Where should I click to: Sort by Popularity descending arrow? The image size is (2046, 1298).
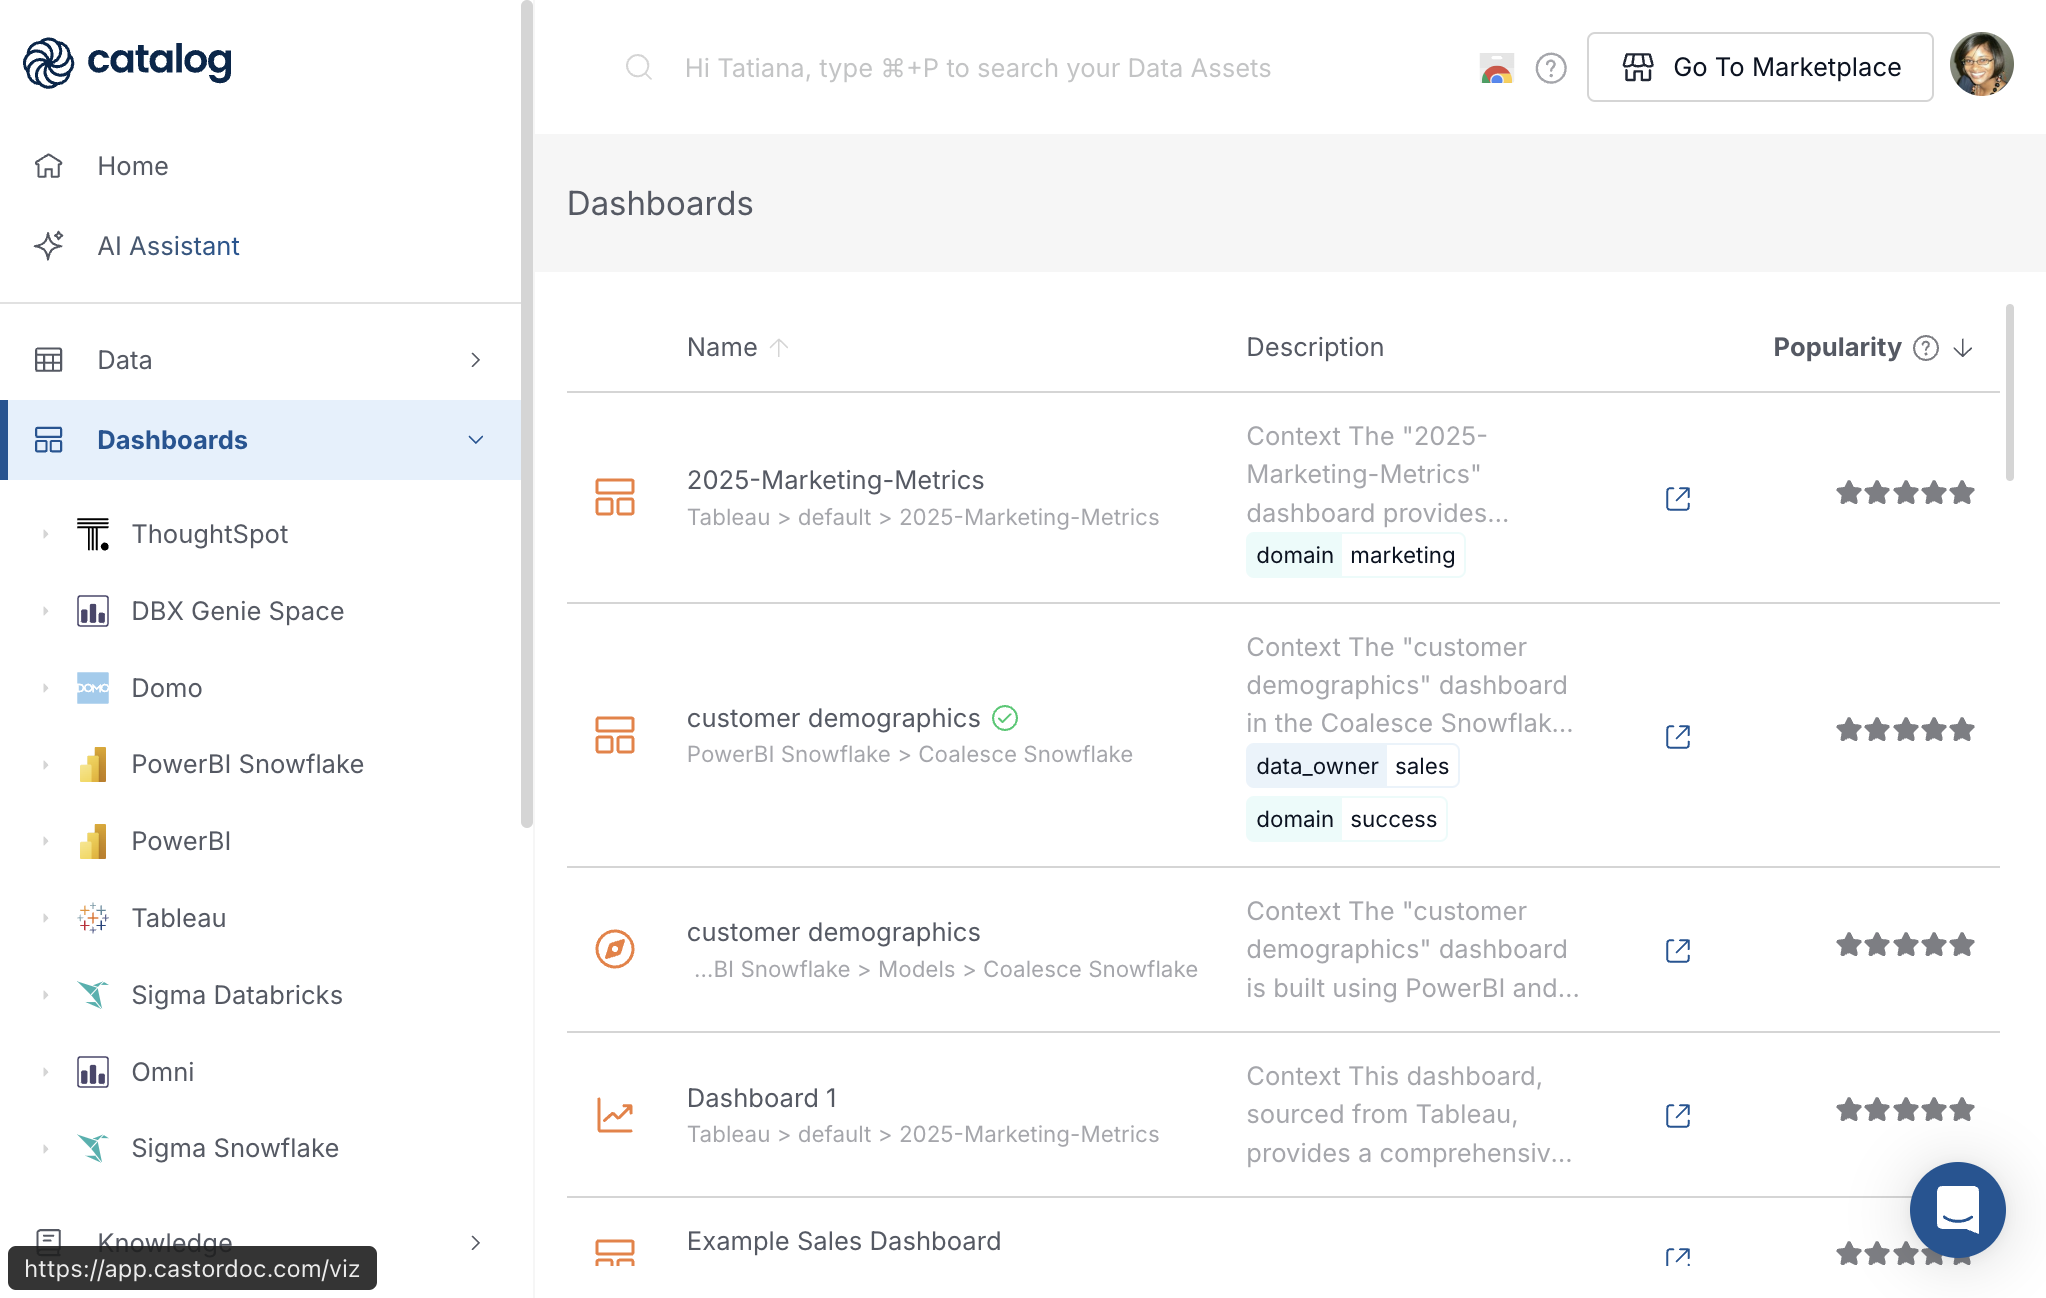[x=1963, y=348]
